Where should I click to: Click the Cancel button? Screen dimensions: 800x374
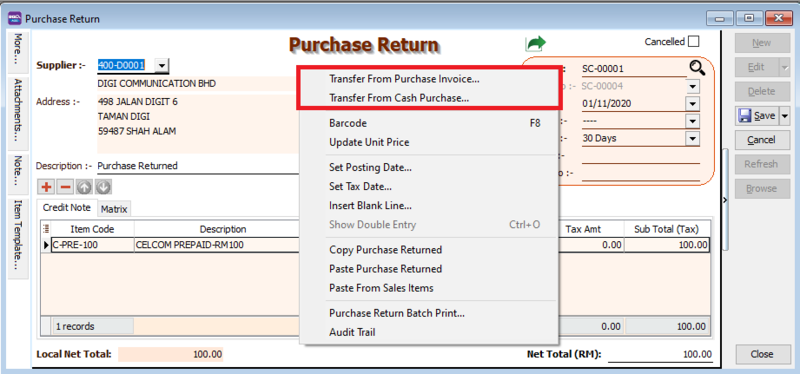pos(762,140)
